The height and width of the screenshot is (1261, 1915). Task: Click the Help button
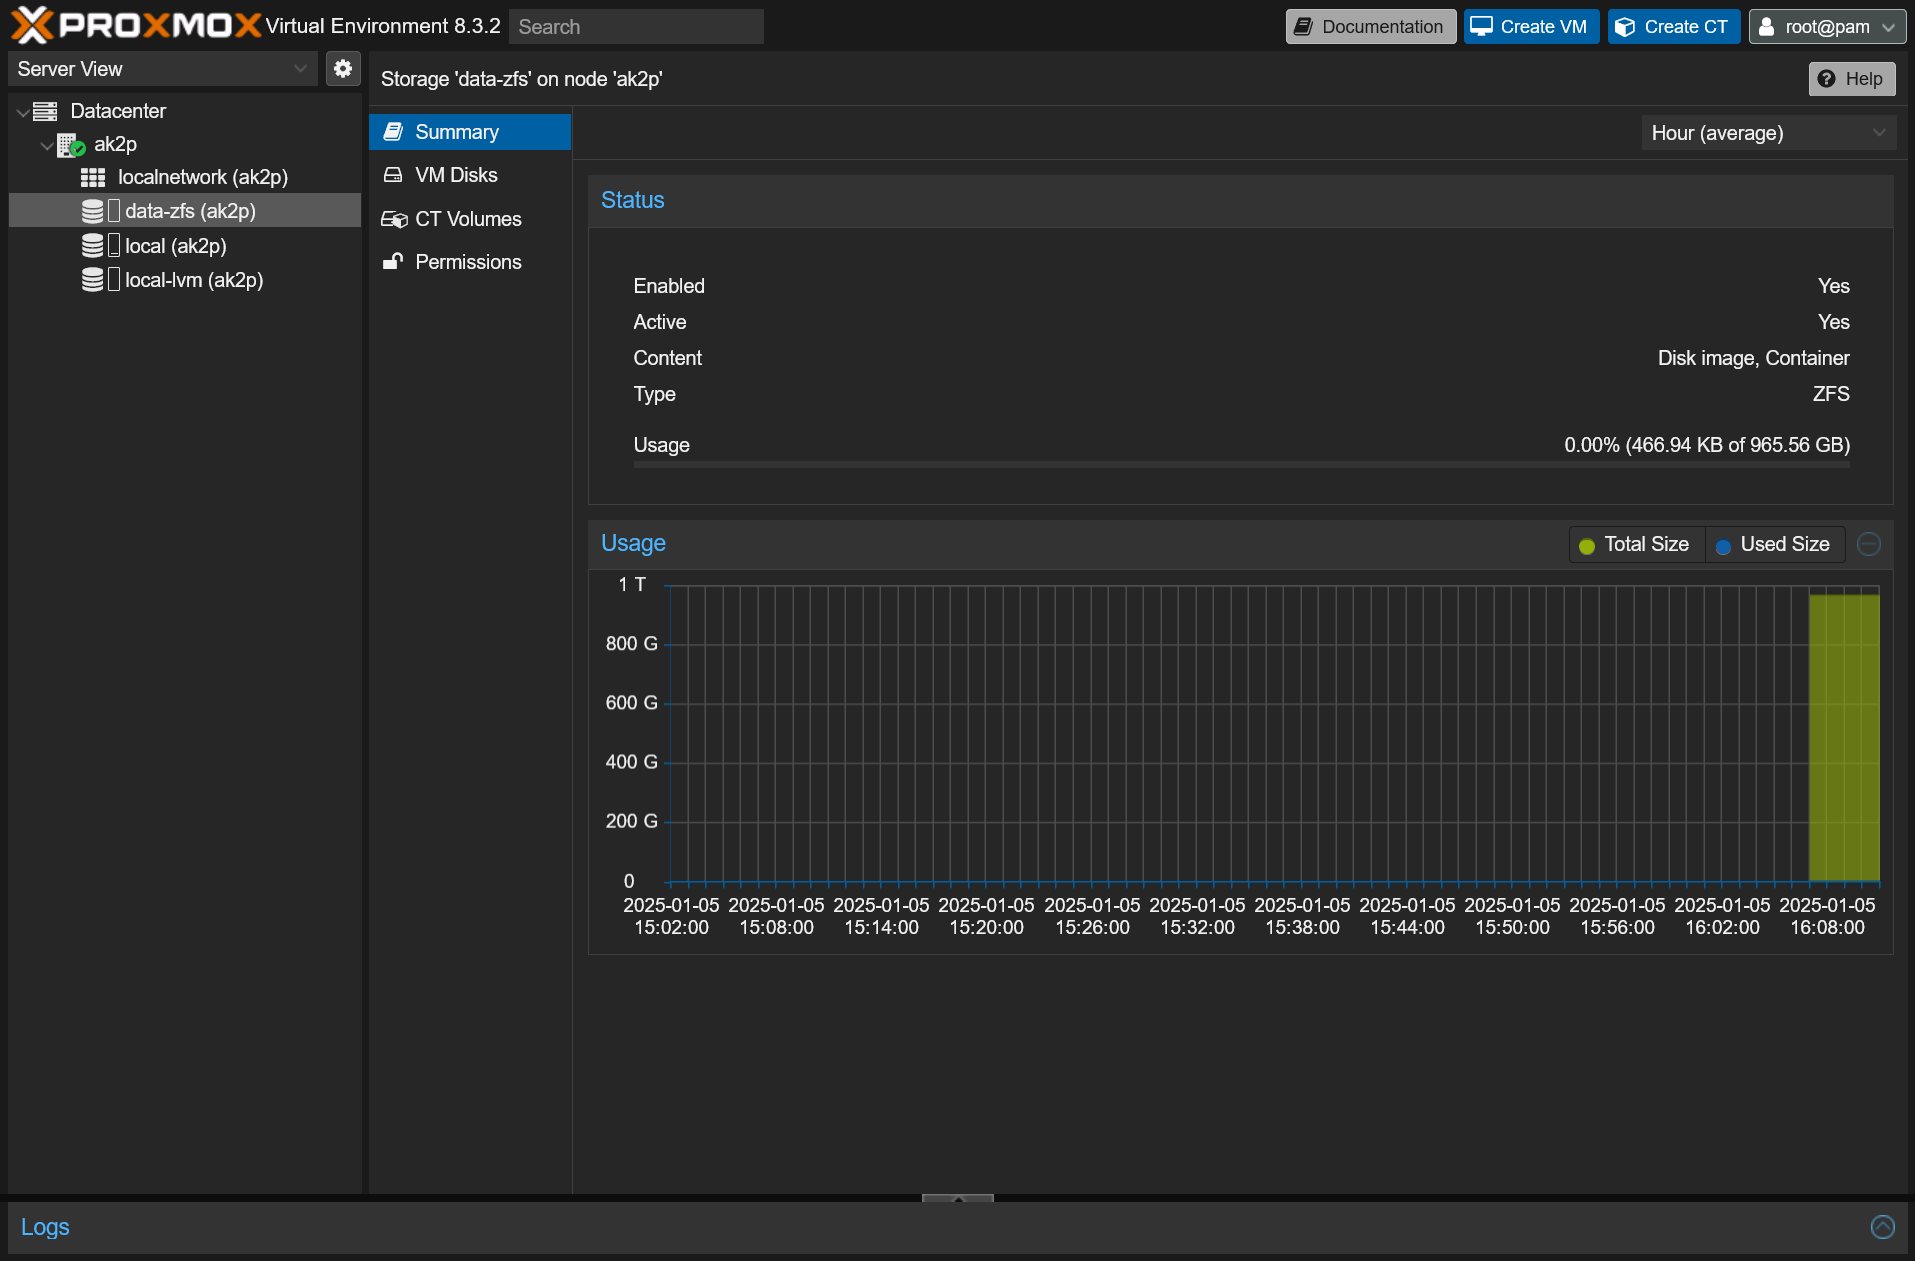coord(1852,79)
